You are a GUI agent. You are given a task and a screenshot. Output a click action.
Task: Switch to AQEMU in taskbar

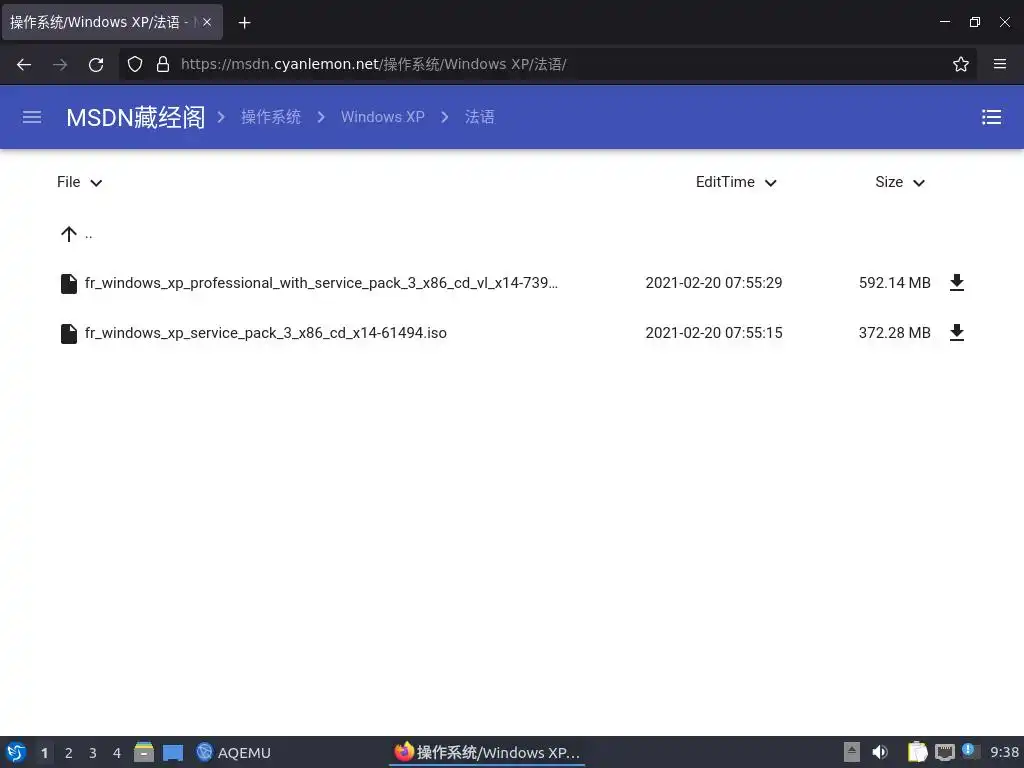click(x=233, y=753)
